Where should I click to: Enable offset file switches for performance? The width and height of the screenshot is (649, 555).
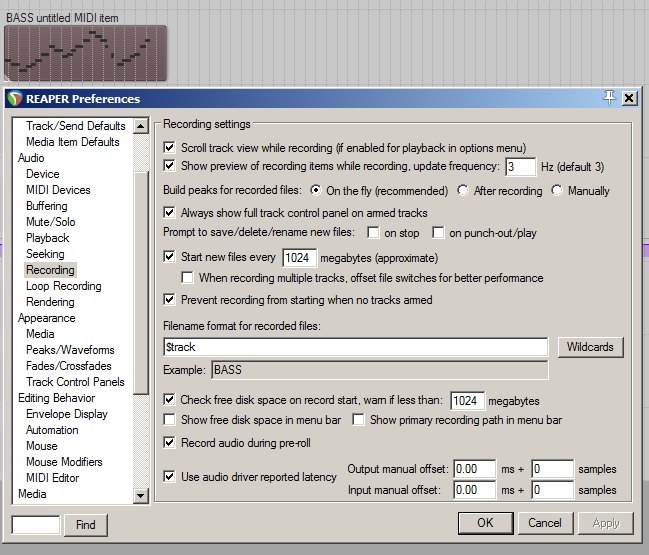187,277
